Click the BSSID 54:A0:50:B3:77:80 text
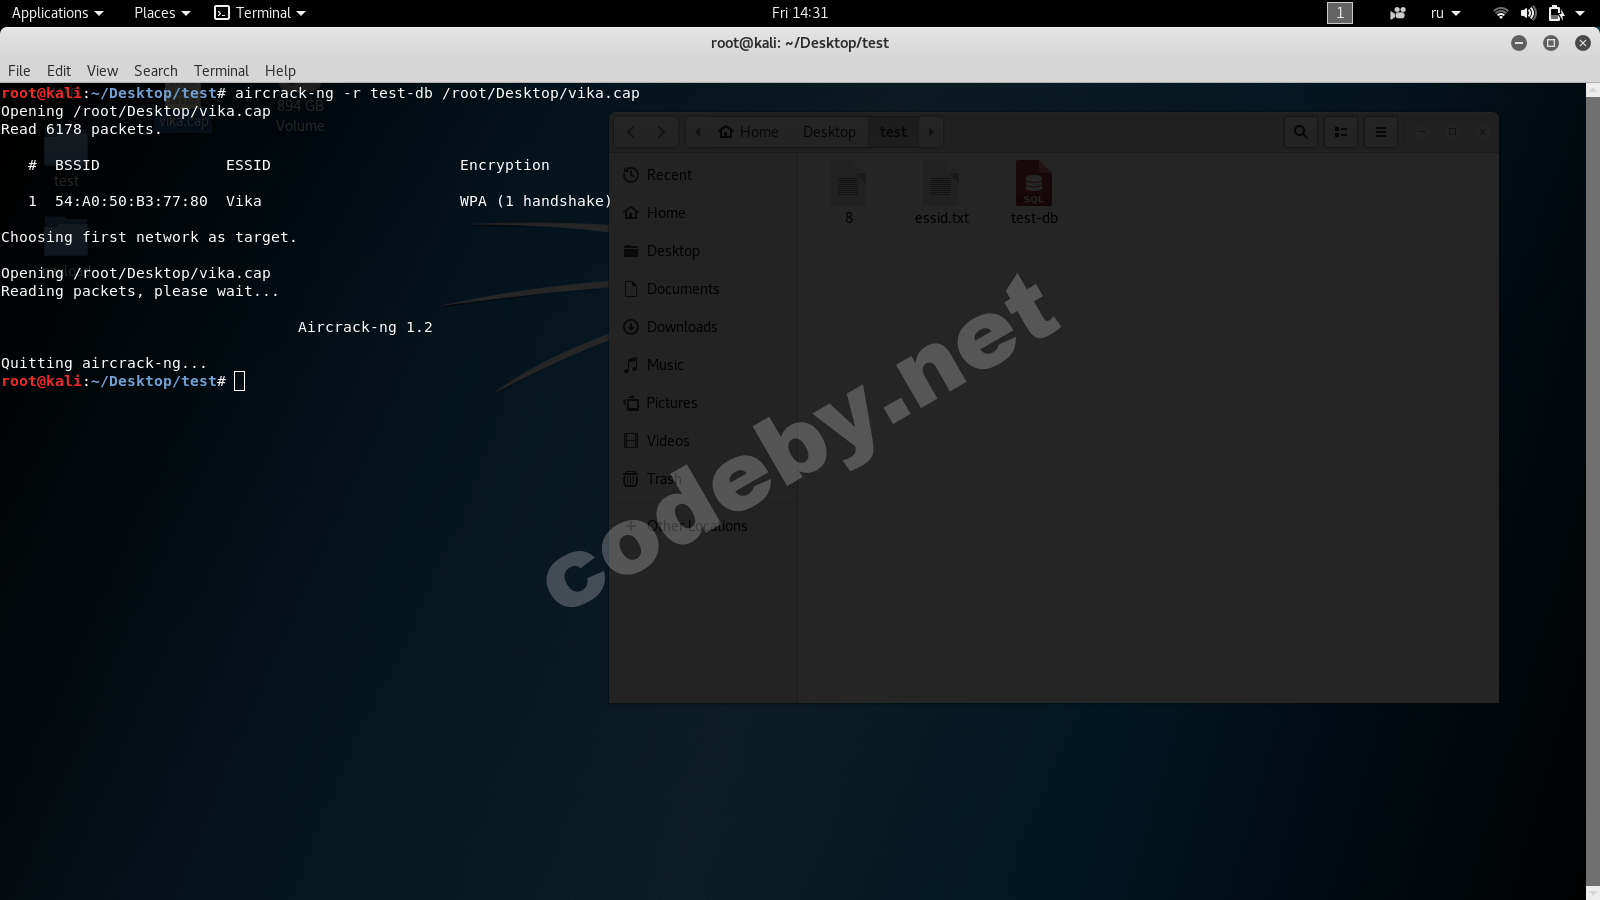 click(x=131, y=201)
